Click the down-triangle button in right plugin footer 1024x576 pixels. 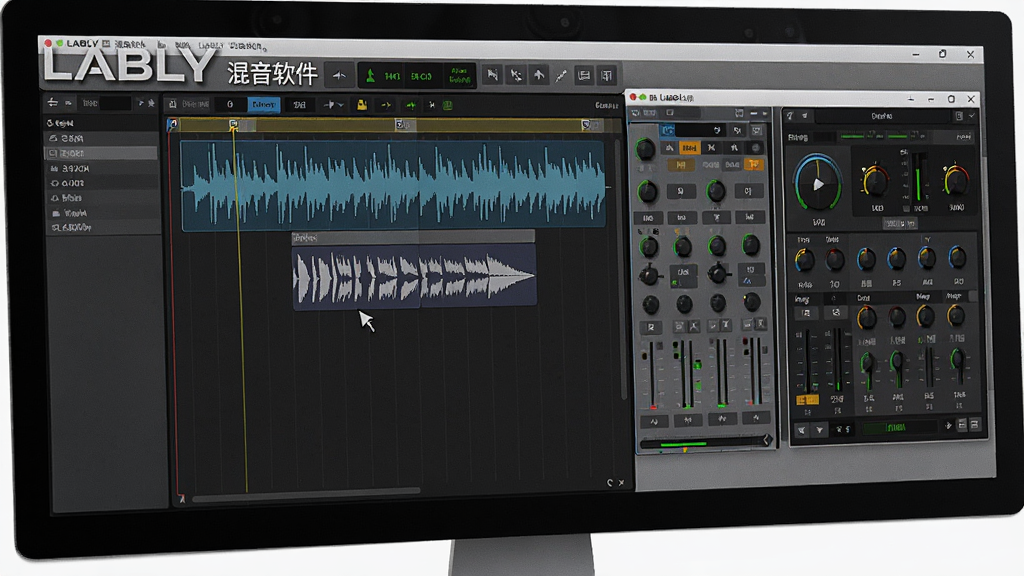tap(820, 430)
